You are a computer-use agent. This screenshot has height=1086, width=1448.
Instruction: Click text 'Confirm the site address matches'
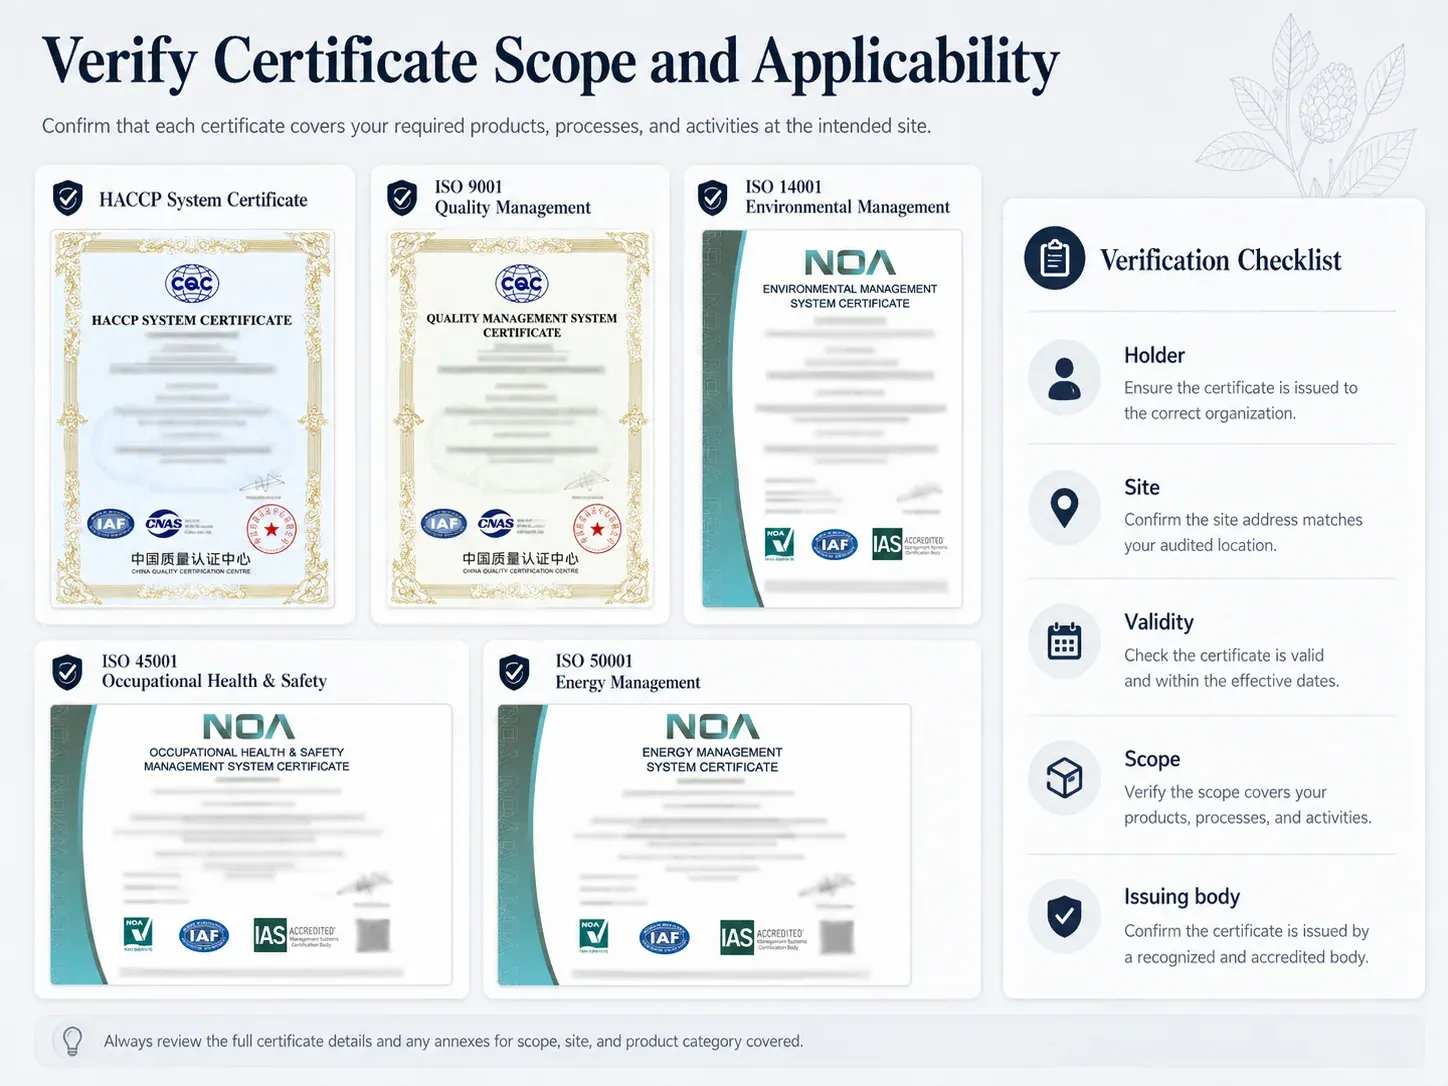[x=1243, y=520]
